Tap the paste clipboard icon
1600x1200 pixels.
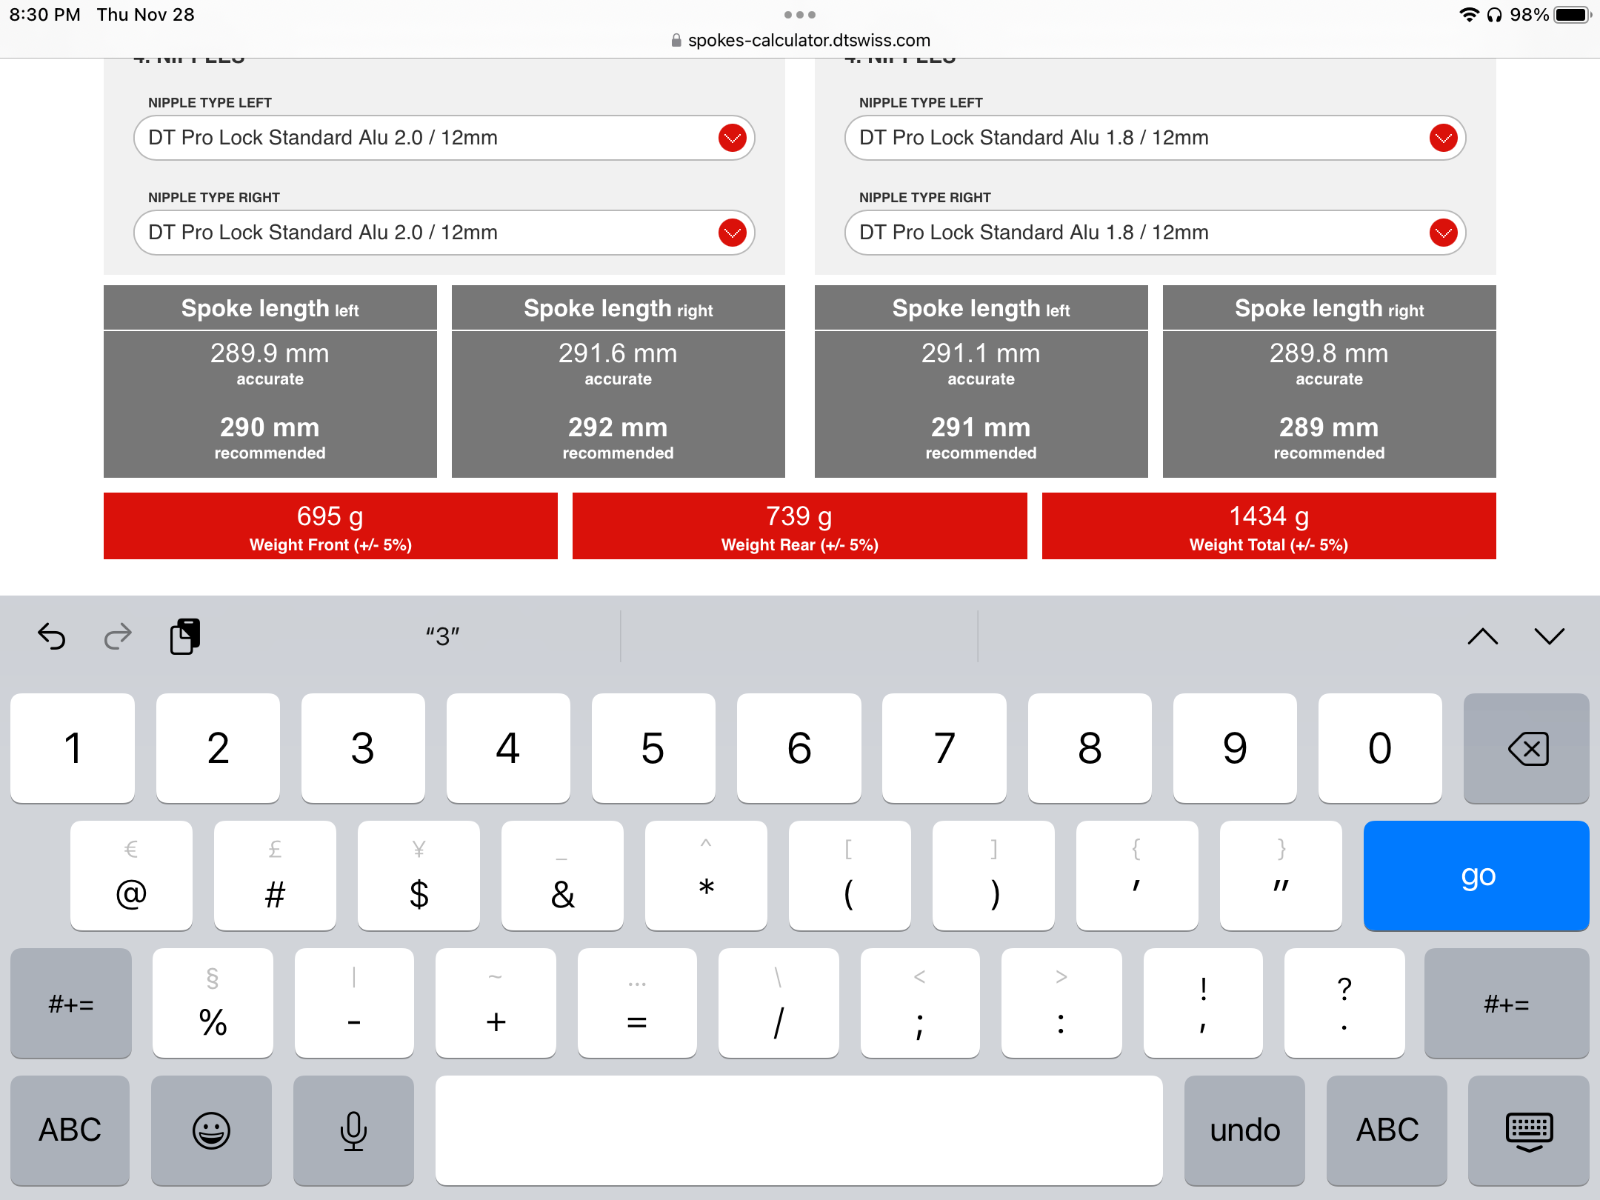click(x=185, y=636)
